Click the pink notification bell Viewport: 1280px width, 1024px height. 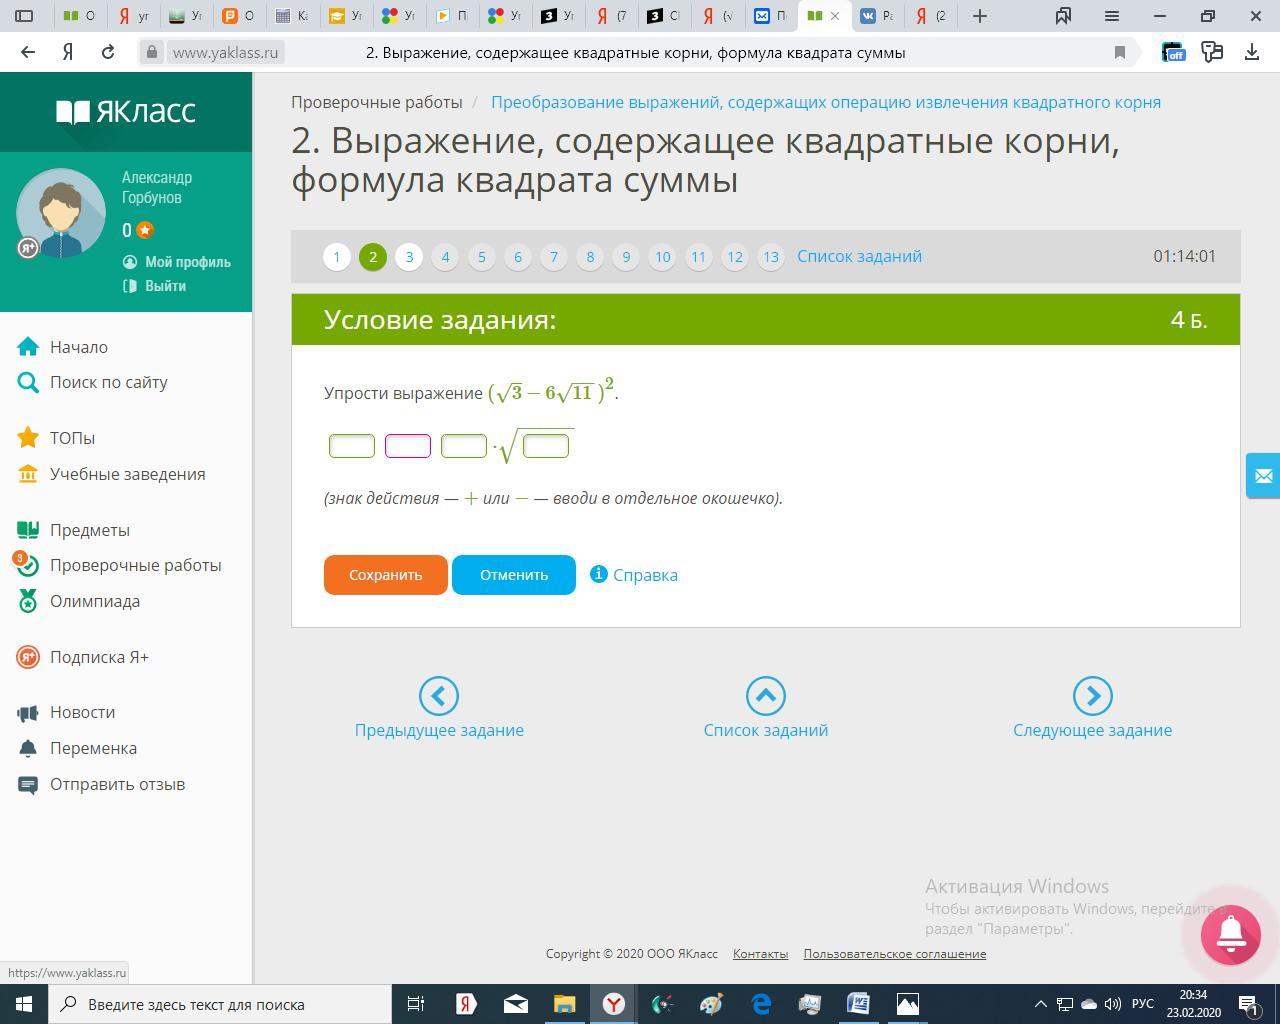(1230, 934)
